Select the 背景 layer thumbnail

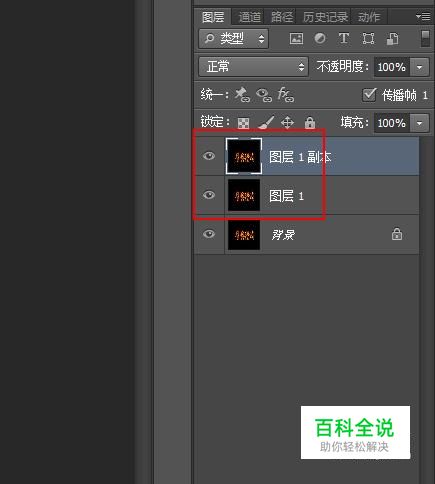pyautogui.click(x=244, y=234)
